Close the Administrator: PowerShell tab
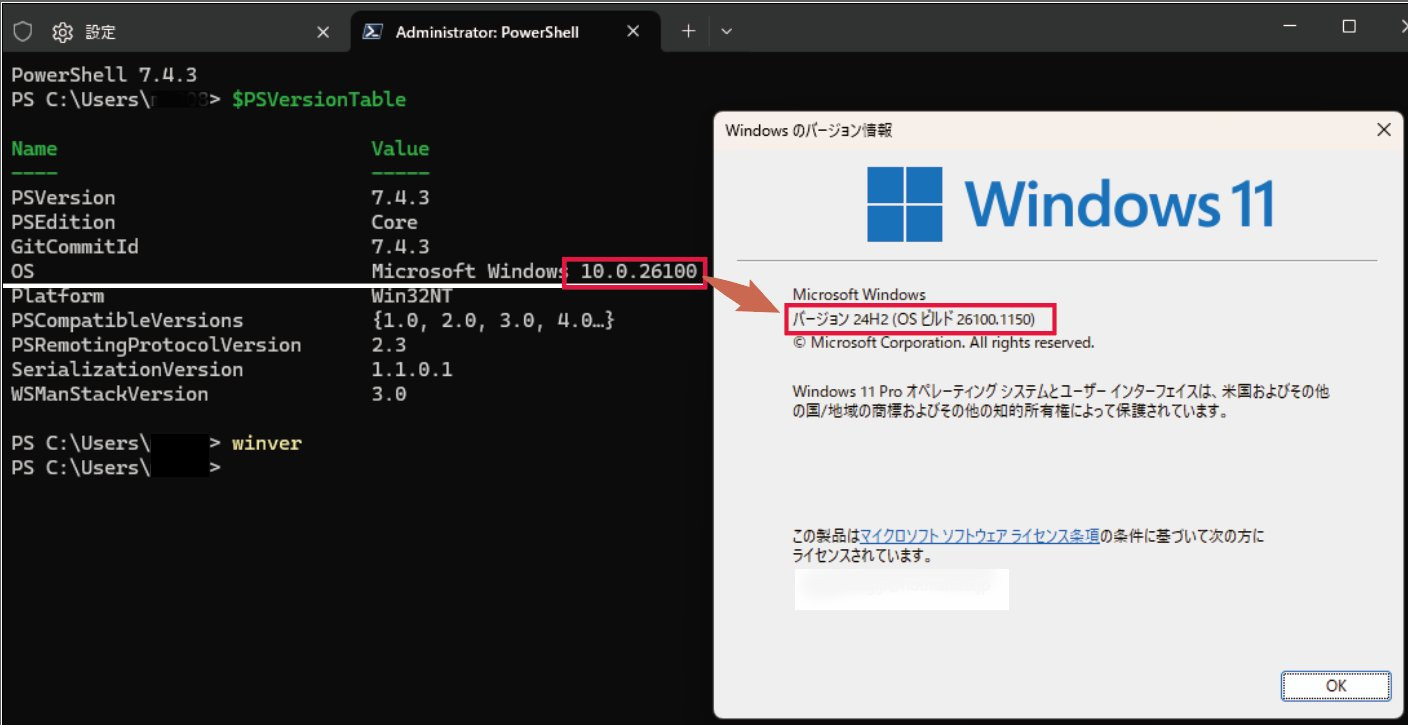 pyautogui.click(x=633, y=32)
